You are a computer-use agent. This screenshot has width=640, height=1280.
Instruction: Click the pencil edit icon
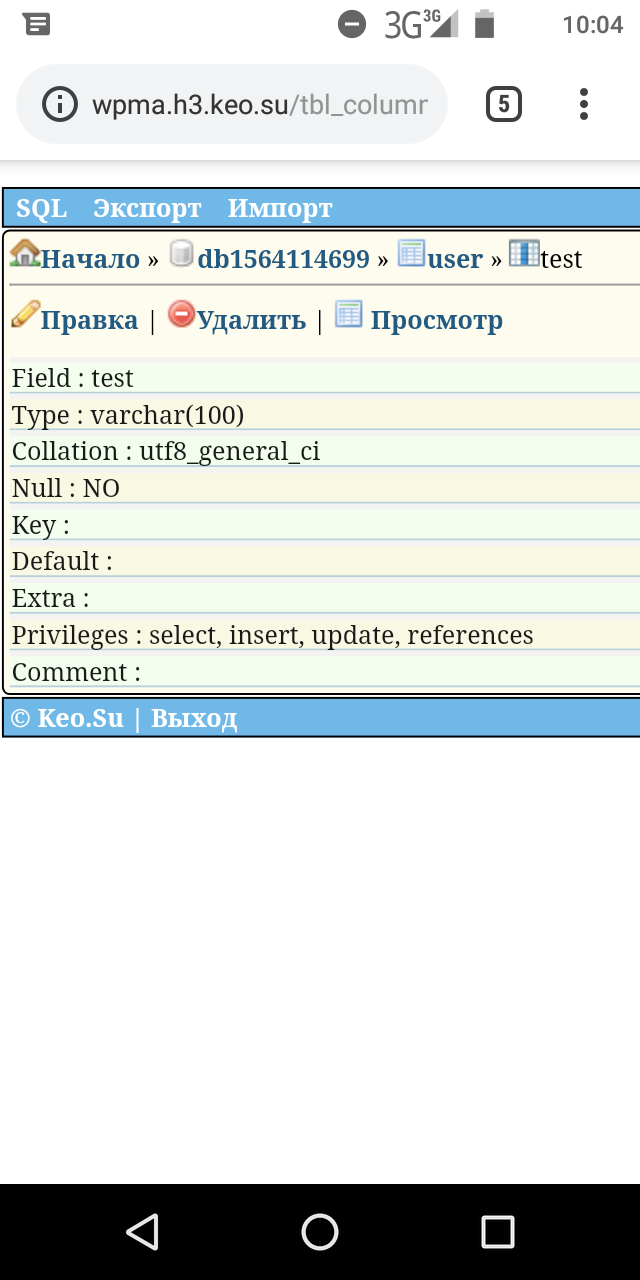(x=25, y=315)
